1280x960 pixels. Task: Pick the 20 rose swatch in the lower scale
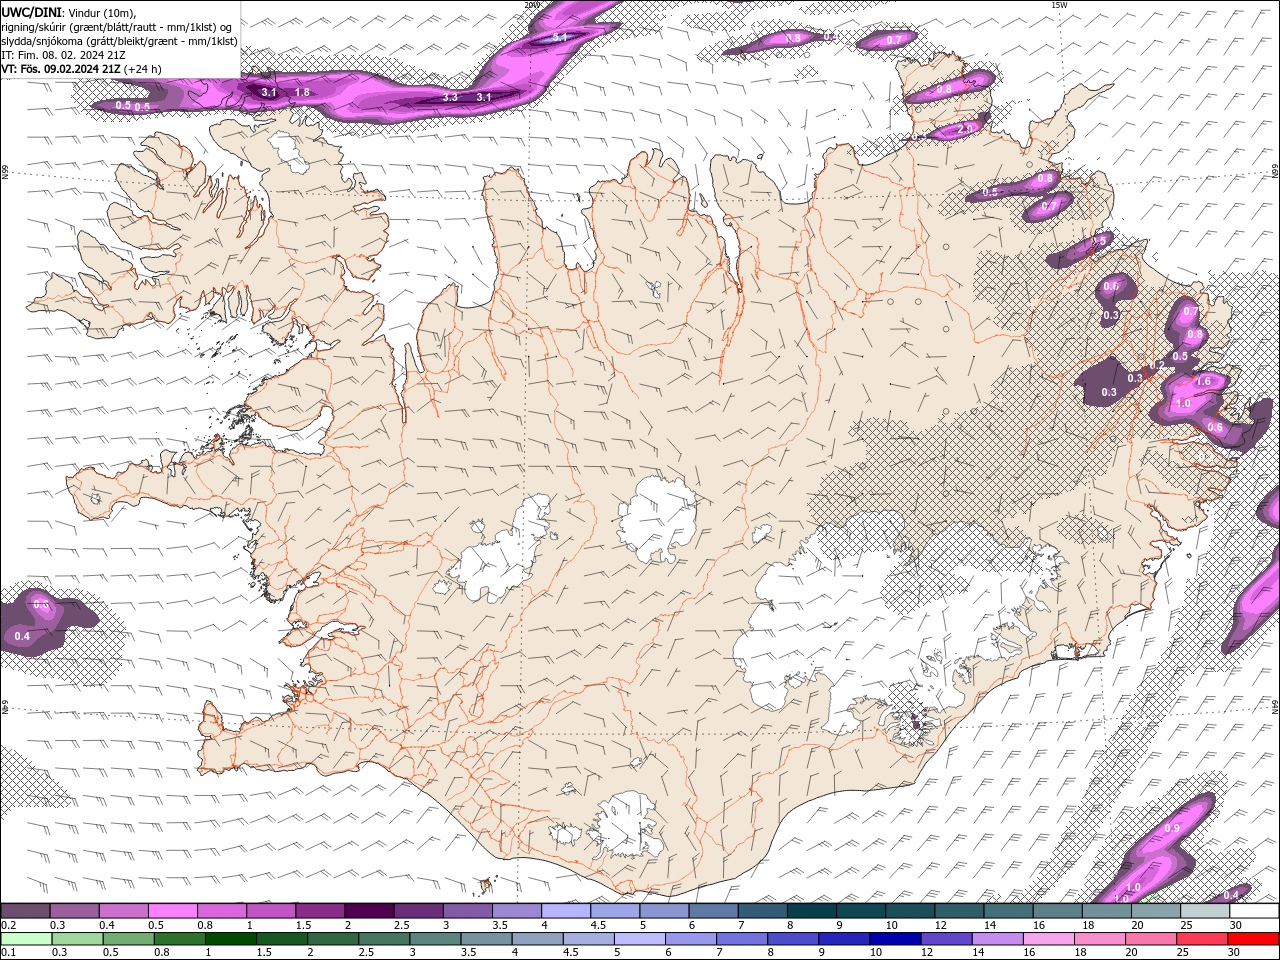coord(1153,938)
